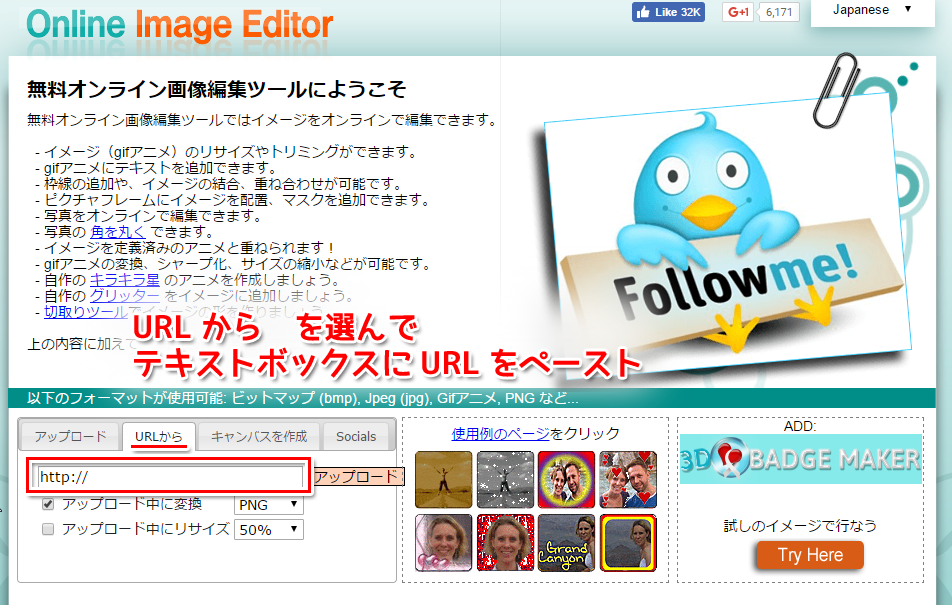Screen dimensions: 952x605
Task: Click the 3D Badge Maker banner
Action: coord(801,459)
